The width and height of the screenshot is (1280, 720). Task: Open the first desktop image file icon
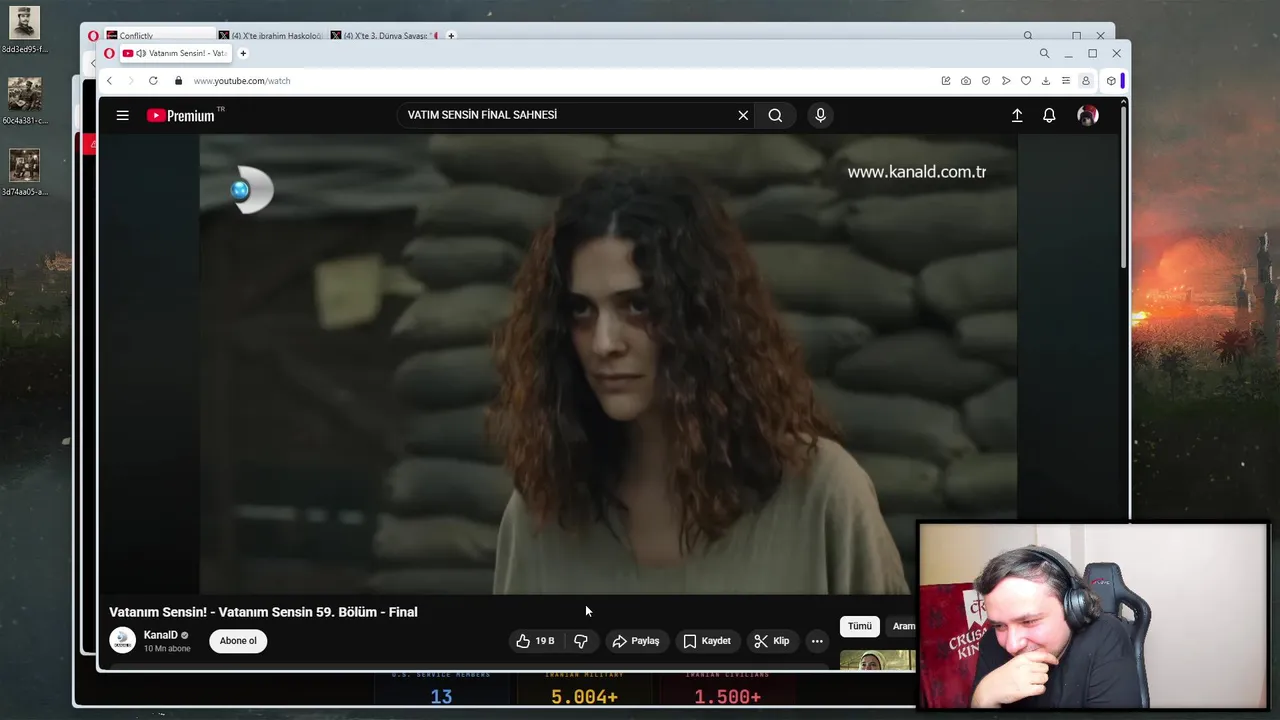pos(25,29)
